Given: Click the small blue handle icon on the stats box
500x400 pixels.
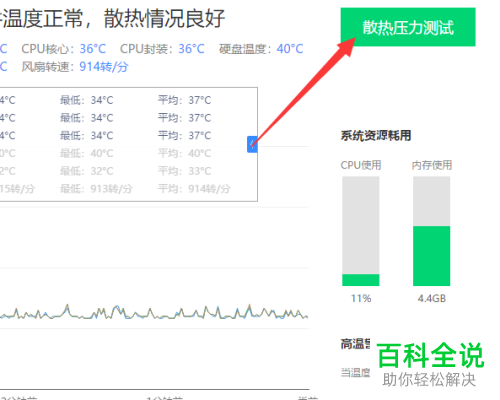Looking at the screenshot, I should coord(252,144).
